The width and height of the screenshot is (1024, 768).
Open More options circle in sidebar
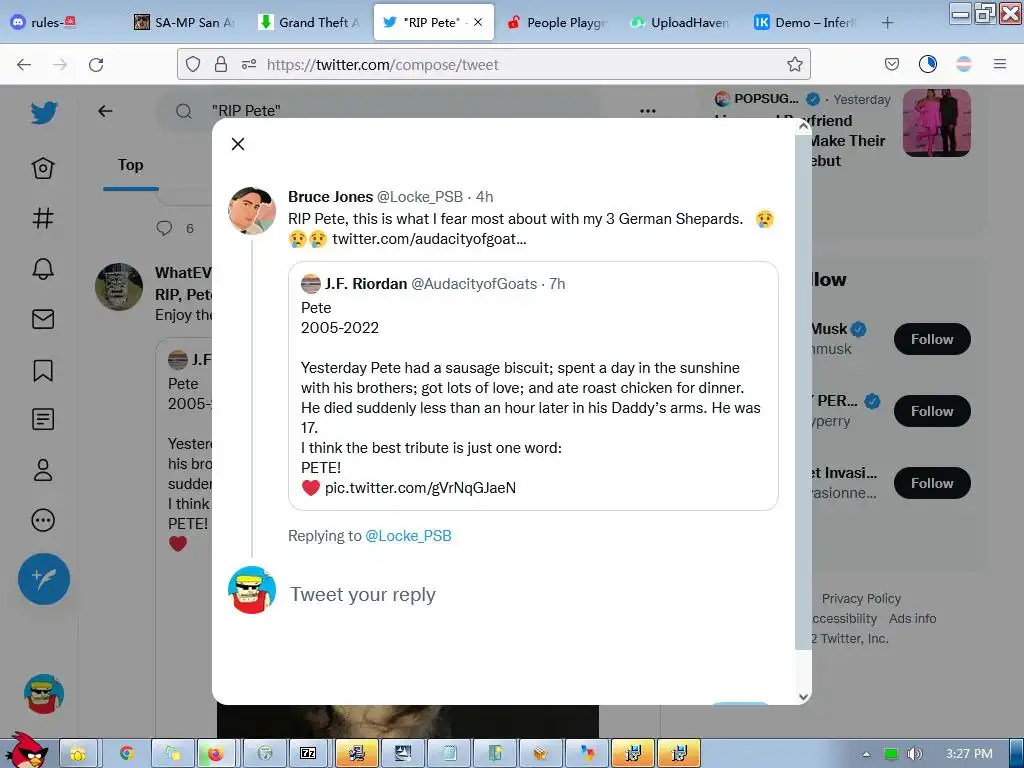pos(43,520)
